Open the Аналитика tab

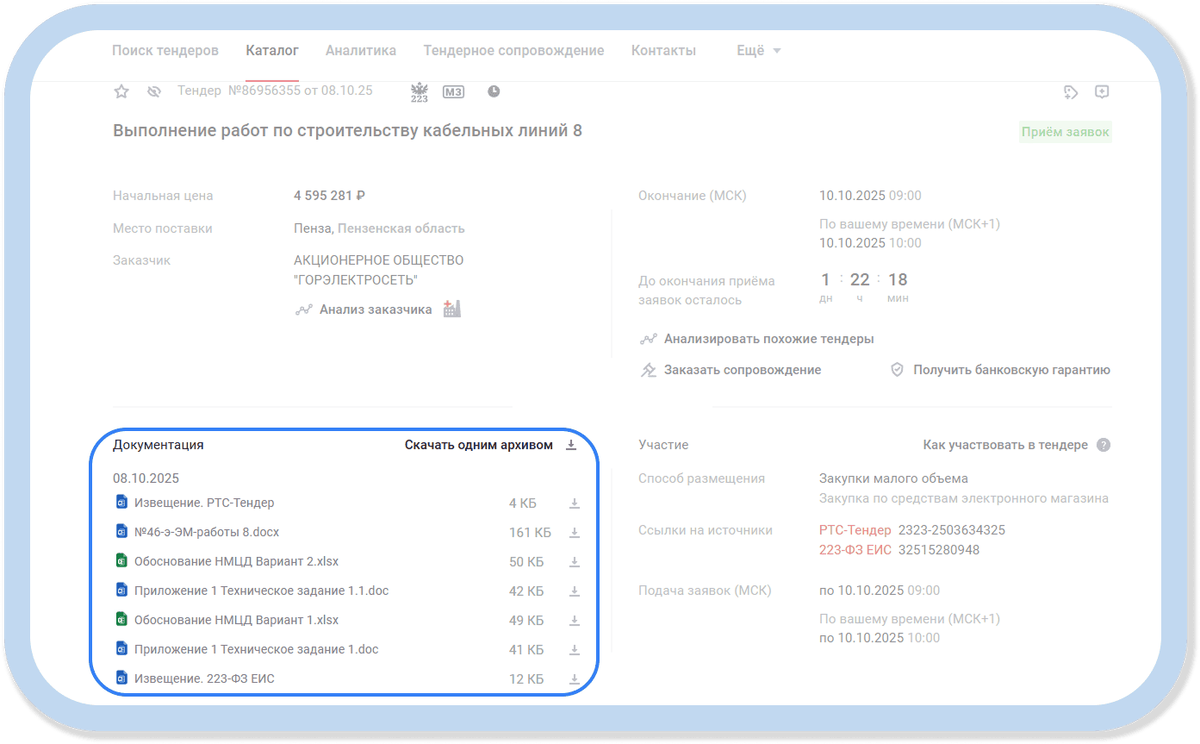(361, 50)
